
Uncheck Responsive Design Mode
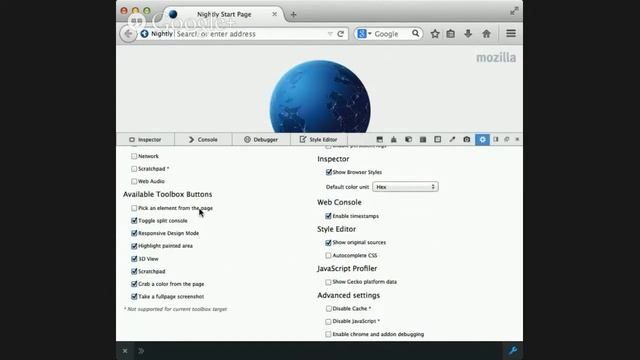(x=134, y=233)
